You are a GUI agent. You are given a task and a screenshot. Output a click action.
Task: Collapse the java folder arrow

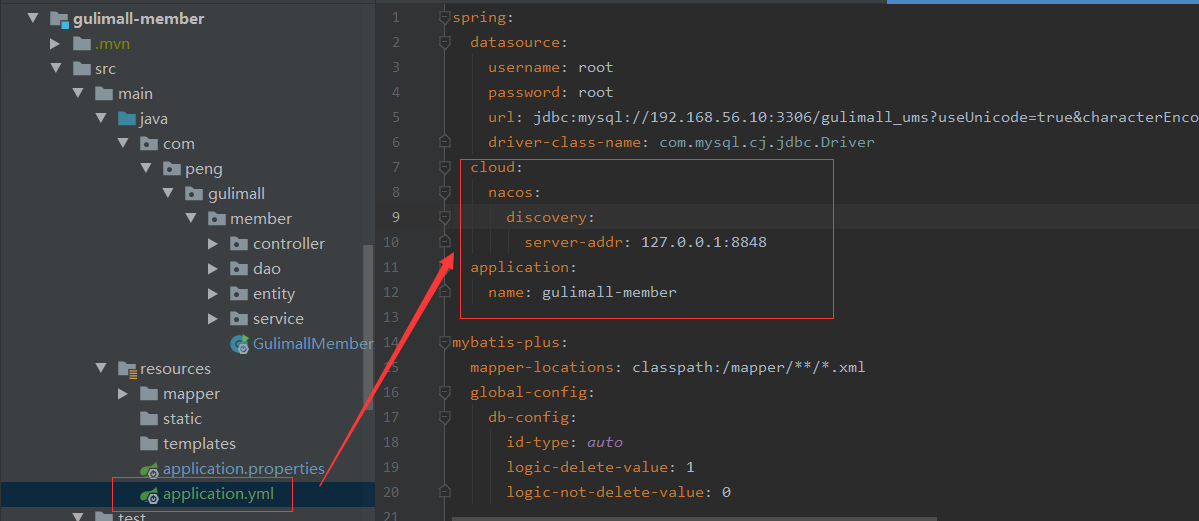[x=100, y=119]
